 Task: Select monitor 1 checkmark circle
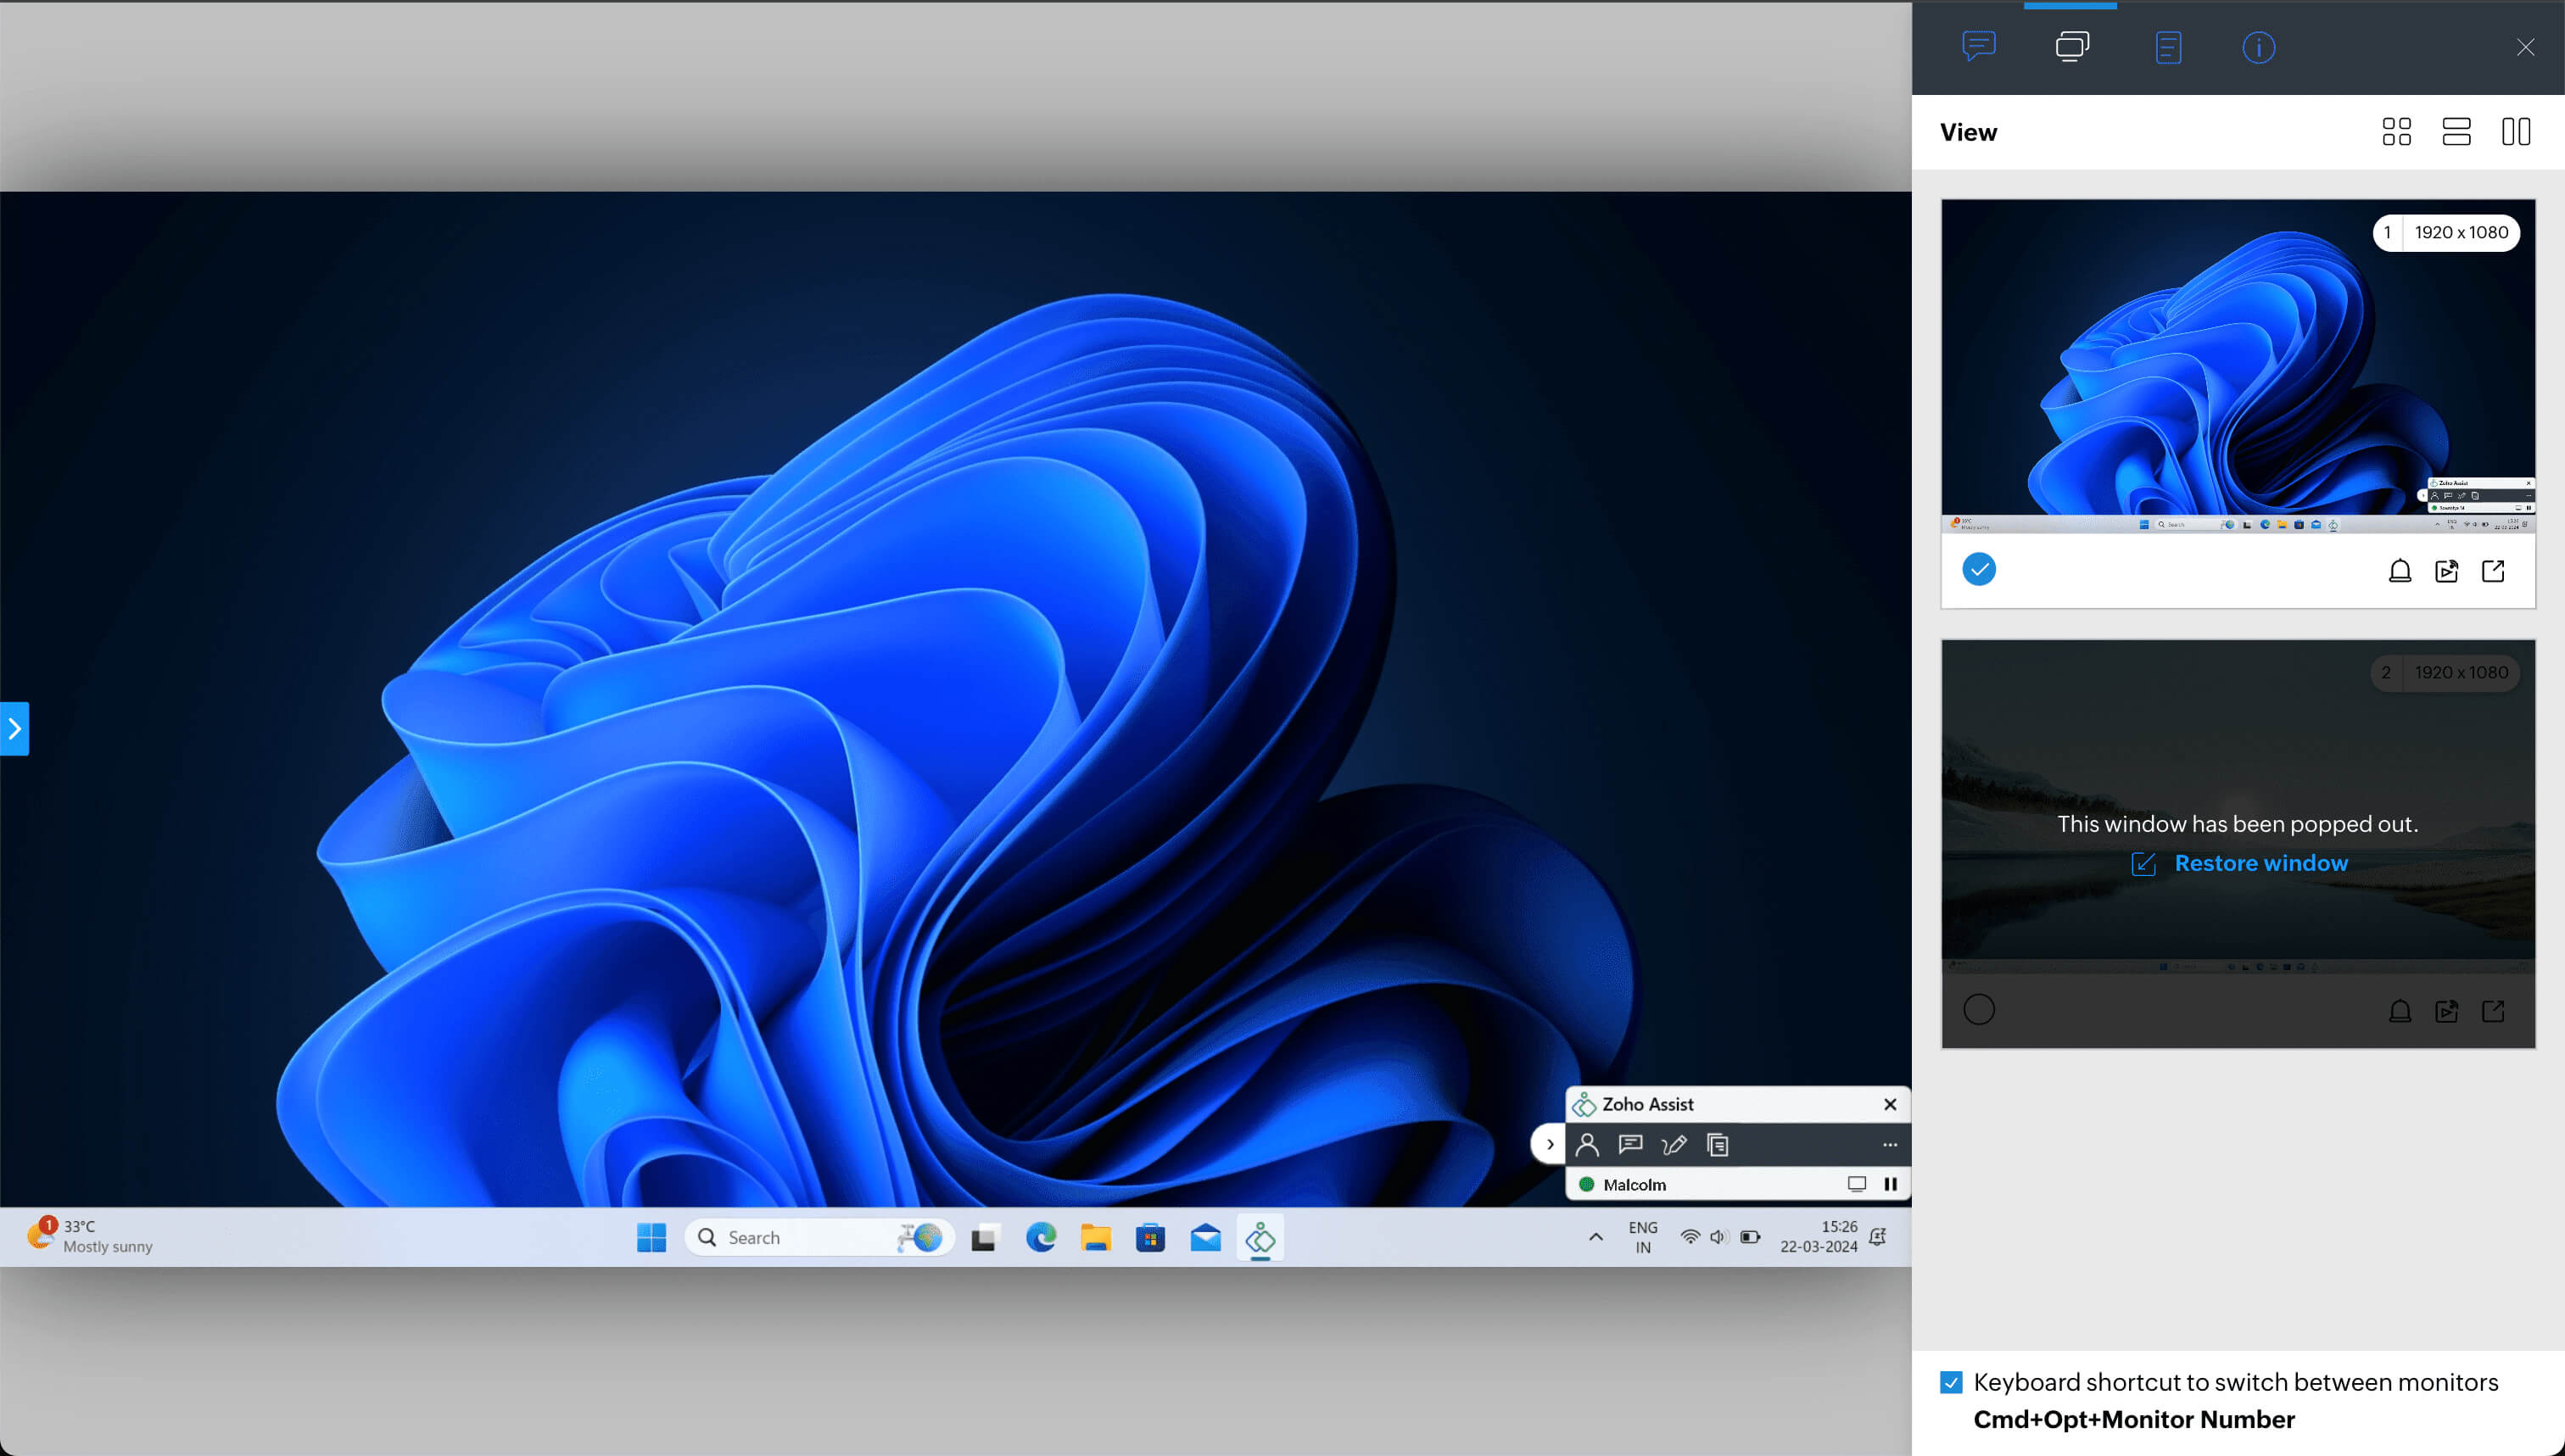(x=1978, y=570)
